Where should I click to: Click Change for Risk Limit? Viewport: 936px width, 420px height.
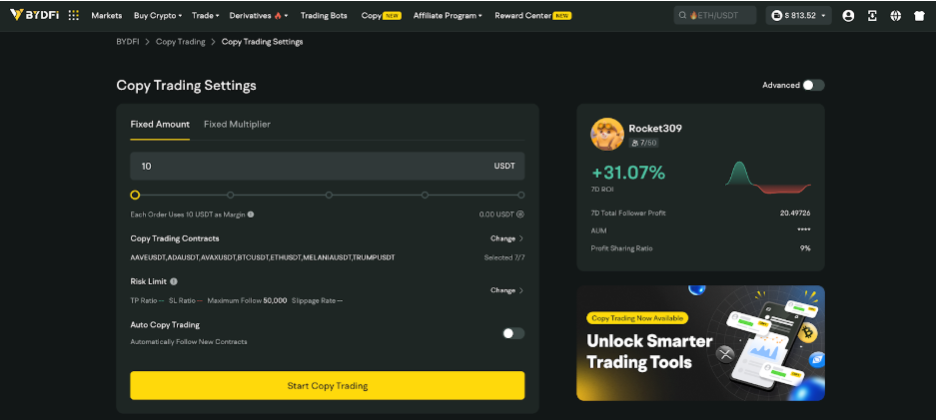pyautogui.click(x=507, y=291)
